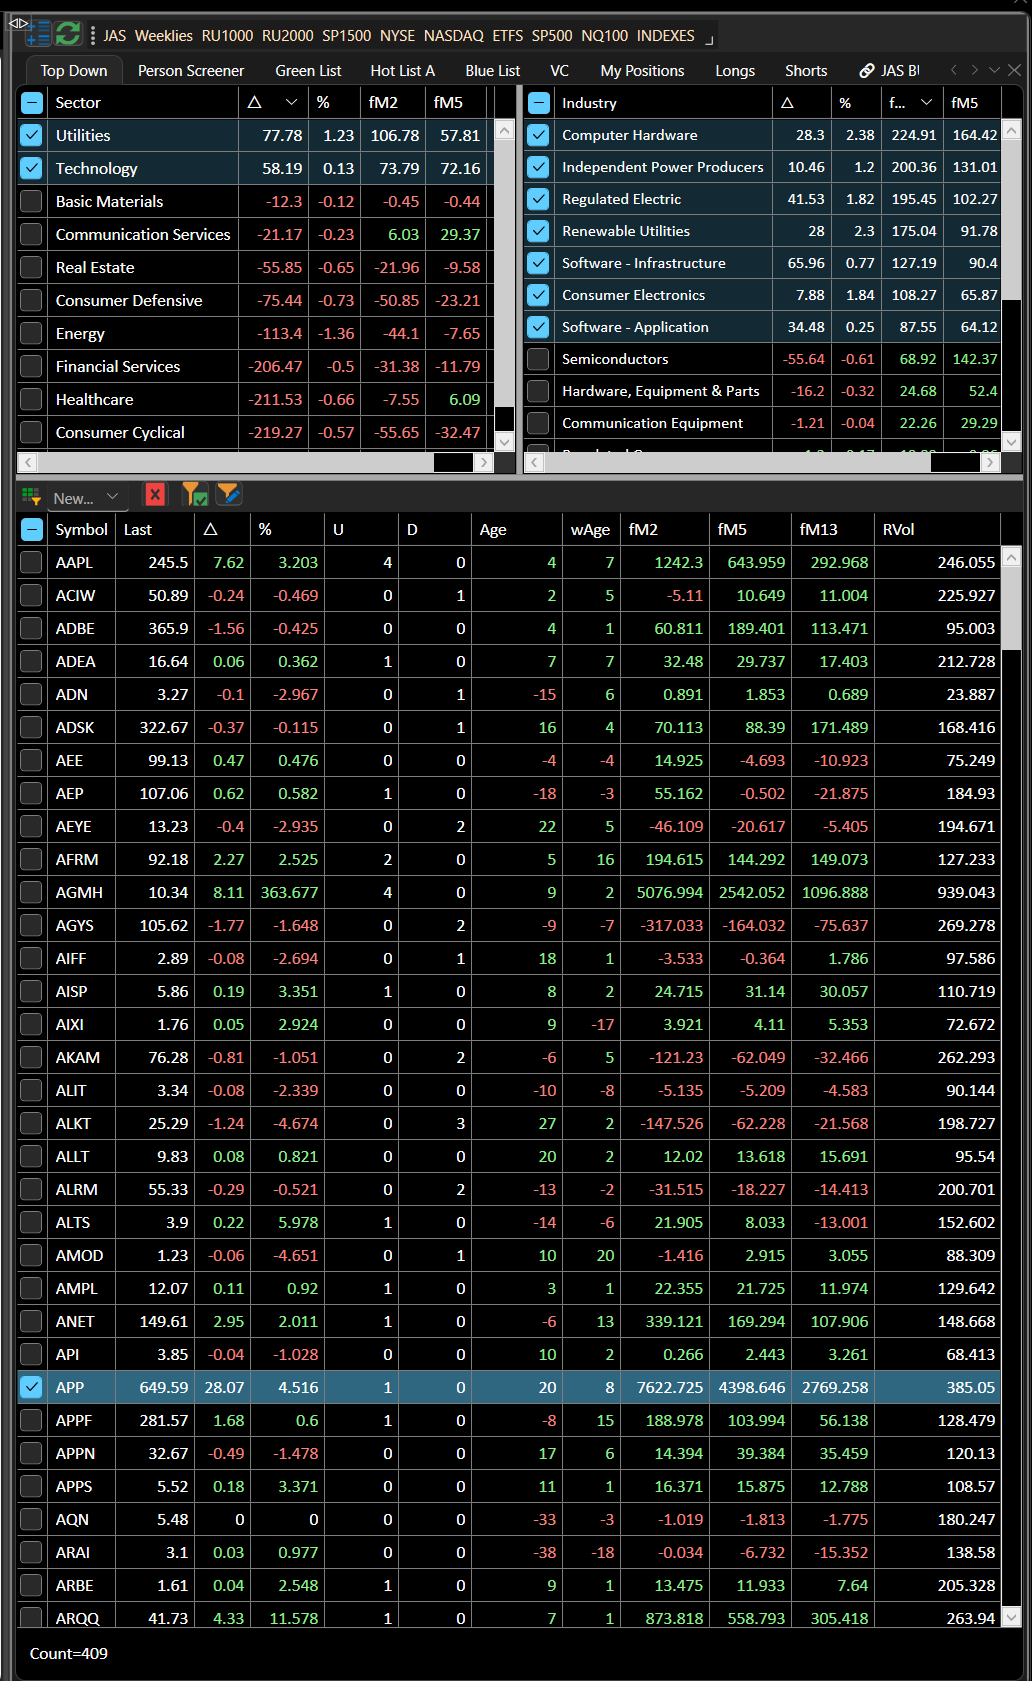This screenshot has width=1032, height=1681.
Task: Uncheck the Utilities sector checkbox
Action: click(32, 135)
